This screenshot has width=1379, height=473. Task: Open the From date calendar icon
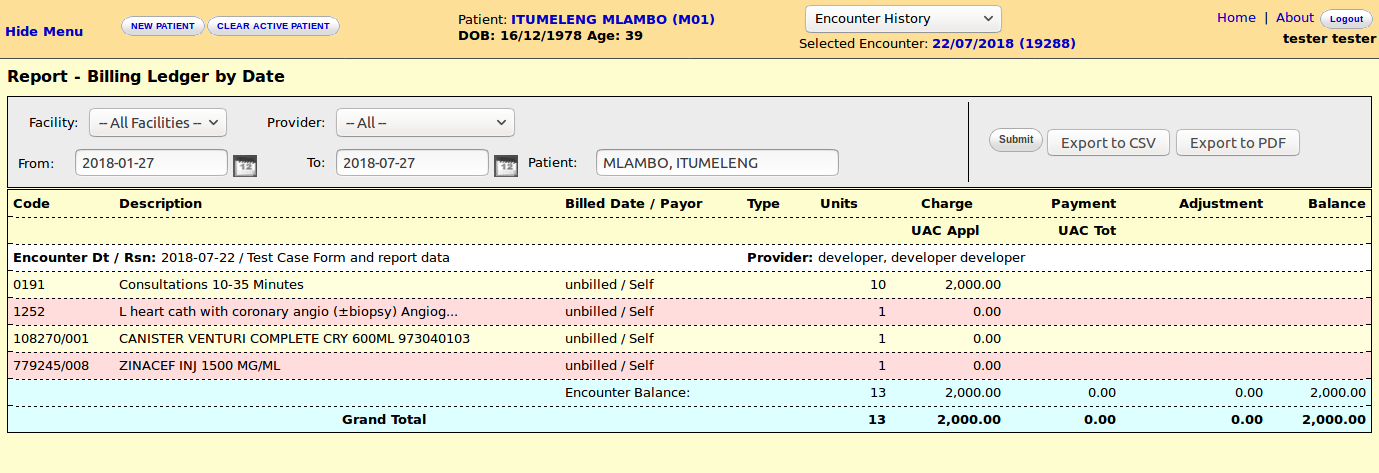click(245, 165)
